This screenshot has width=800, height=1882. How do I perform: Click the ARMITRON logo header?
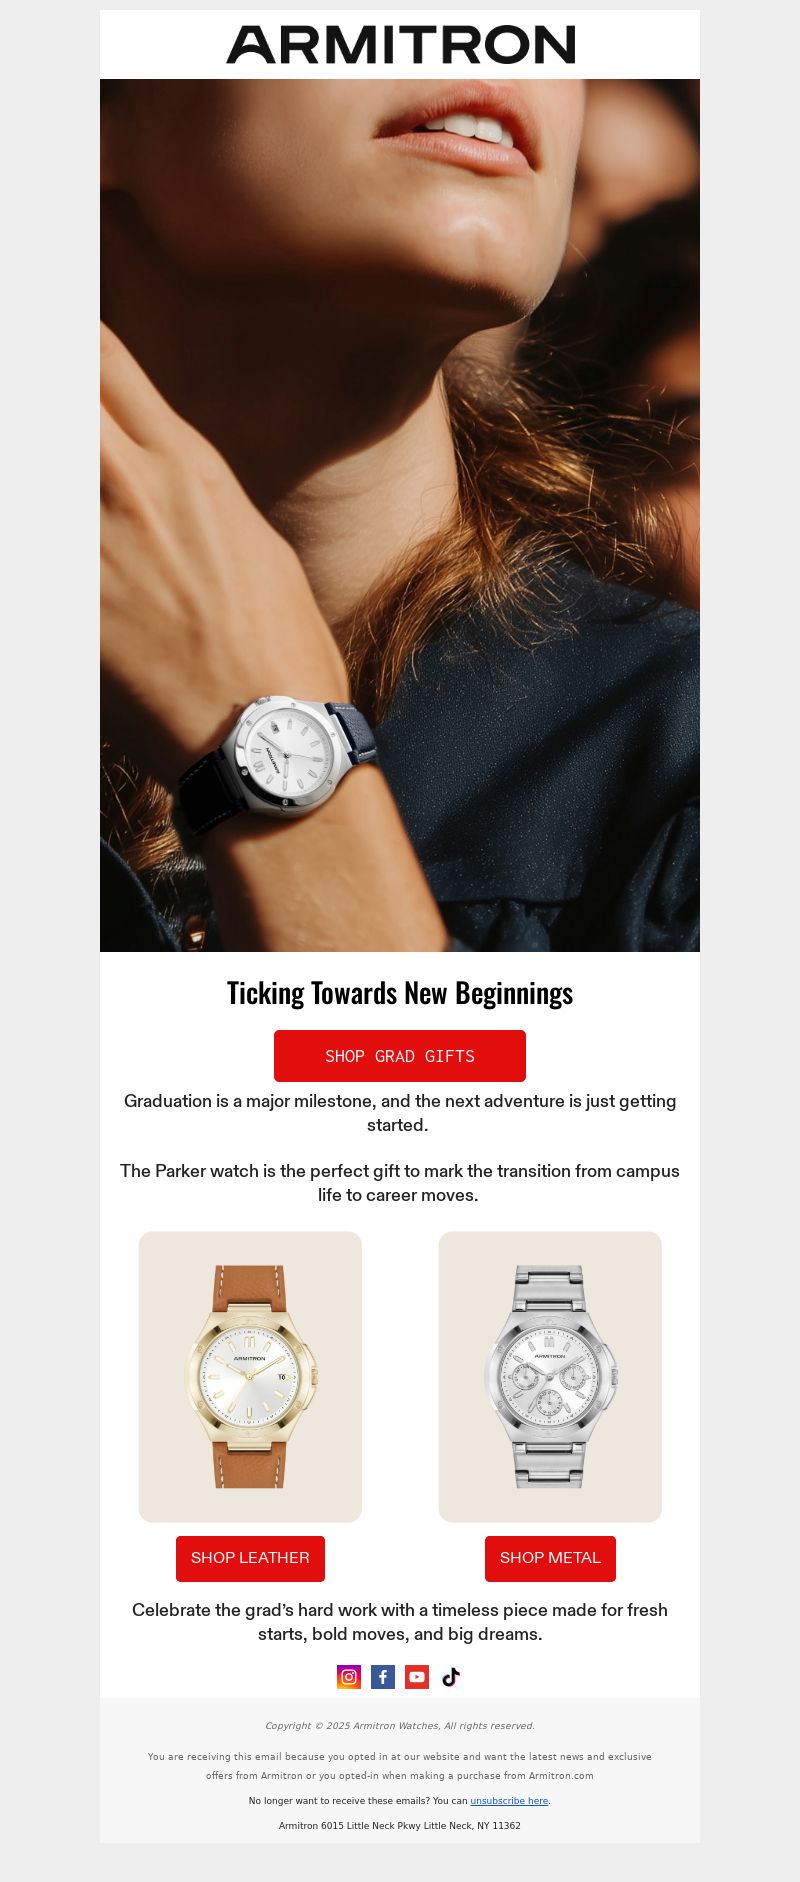(400, 45)
